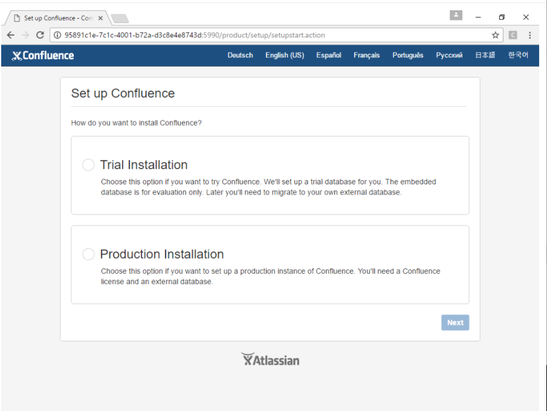The width and height of the screenshot is (547, 411).
Task: Switch language to Português
Action: tap(407, 55)
